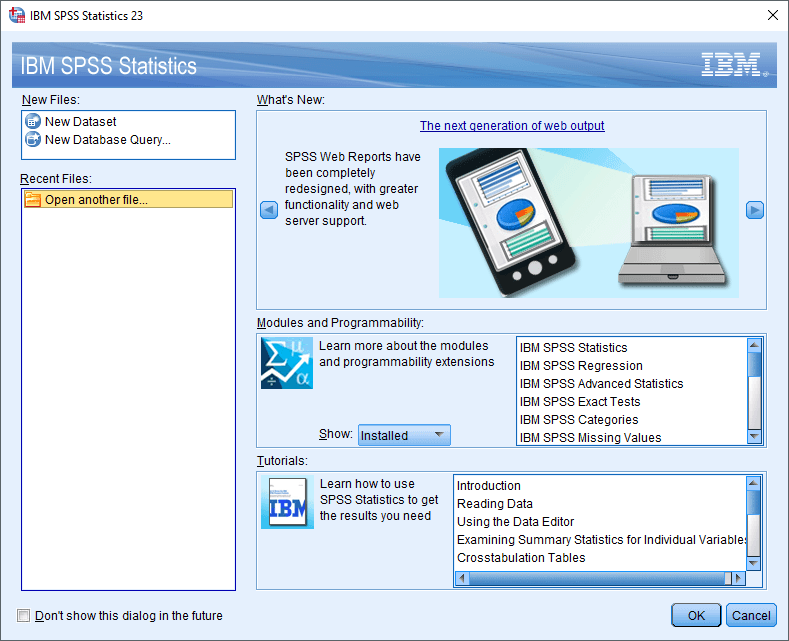Viewport: 789px width, 641px height.
Task: Click the web reports illustration image
Action: click(588, 223)
